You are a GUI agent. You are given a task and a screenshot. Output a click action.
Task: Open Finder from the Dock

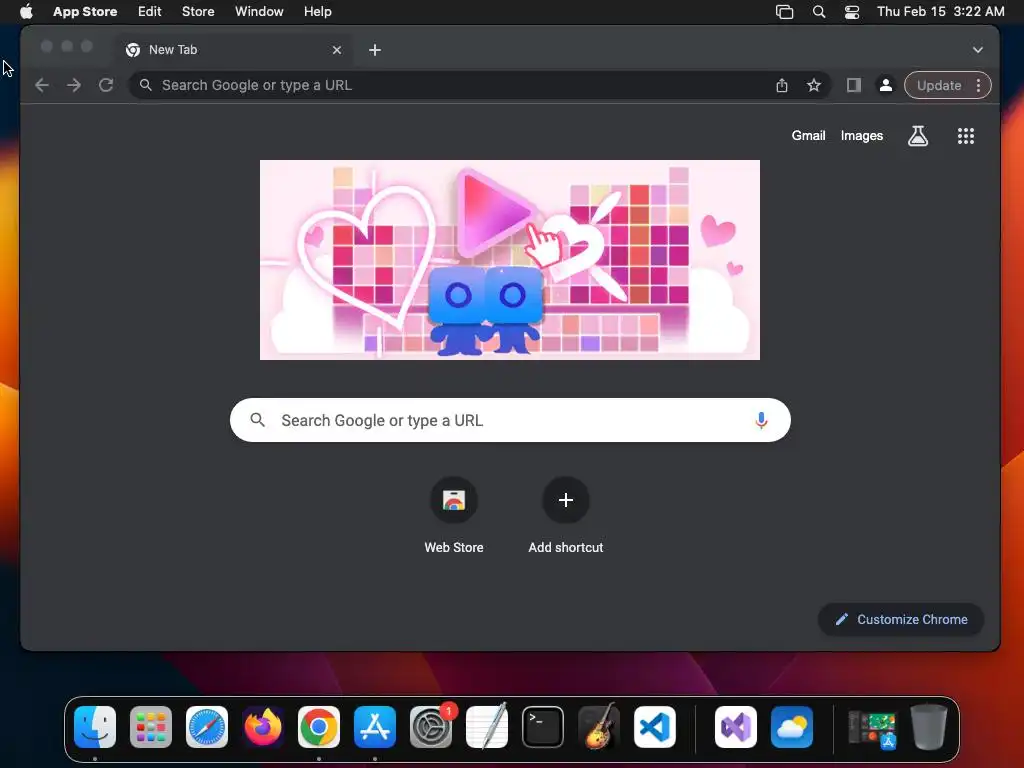click(x=95, y=727)
